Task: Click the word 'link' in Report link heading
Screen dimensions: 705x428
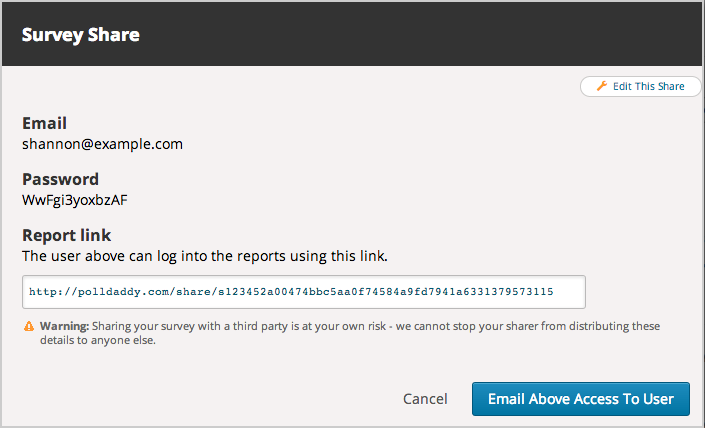Action: pyautogui.click(x=95, y=236)
